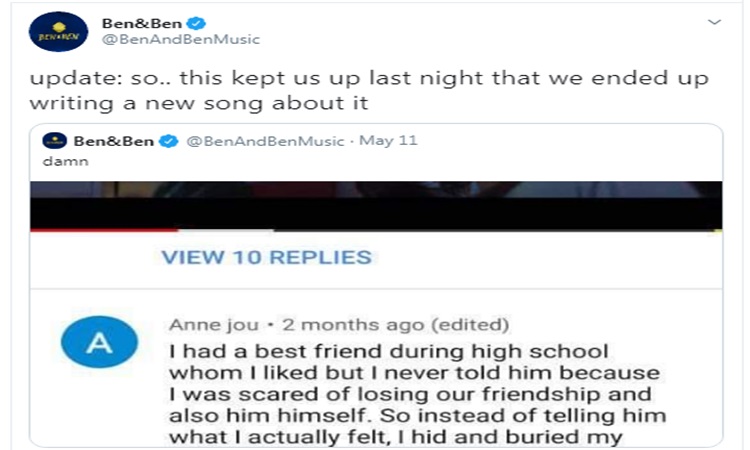Click the small Ben&Ben avatar in the quoted tweet

click(54, 140)
